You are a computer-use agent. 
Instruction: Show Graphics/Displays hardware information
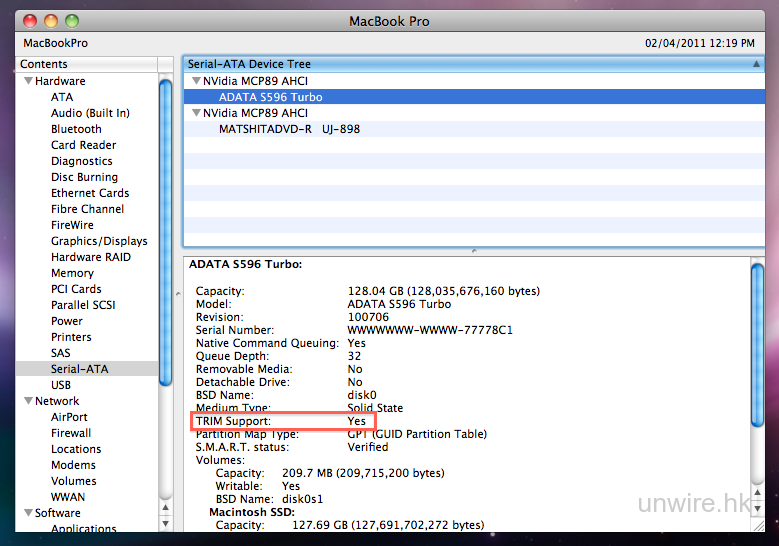(99, 241)
